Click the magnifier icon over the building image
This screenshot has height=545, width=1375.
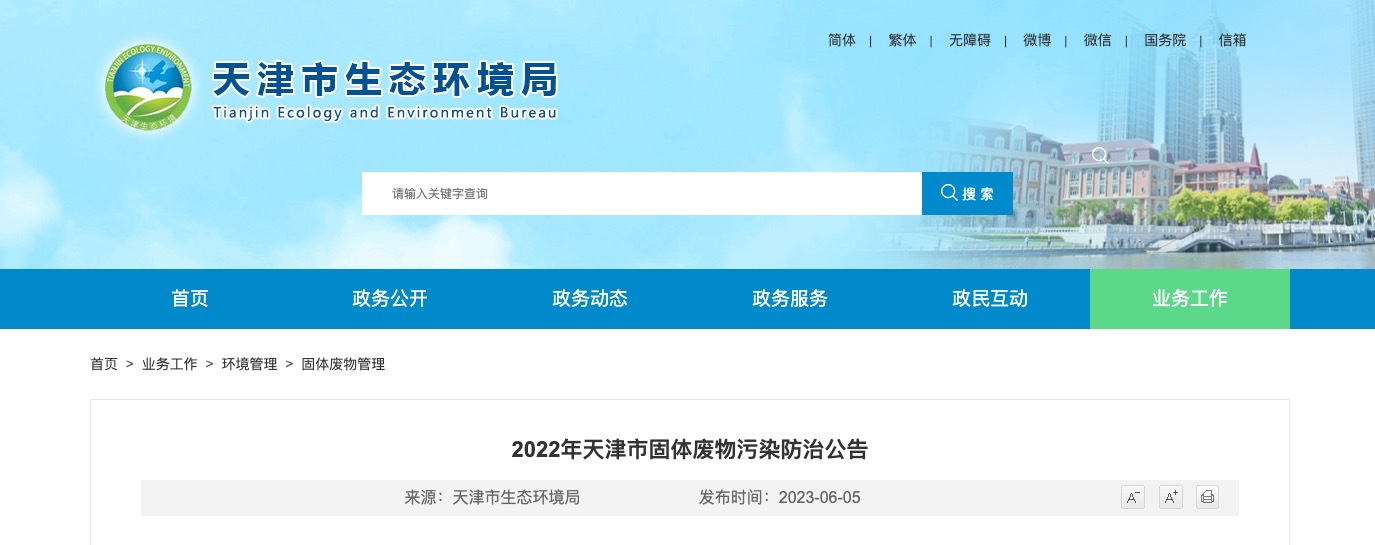pos(1100,155)
